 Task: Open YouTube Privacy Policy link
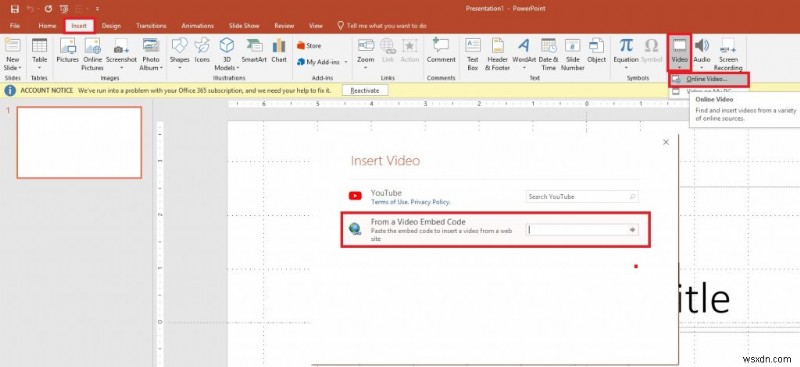pyautogui.click(x=430, y=202)
